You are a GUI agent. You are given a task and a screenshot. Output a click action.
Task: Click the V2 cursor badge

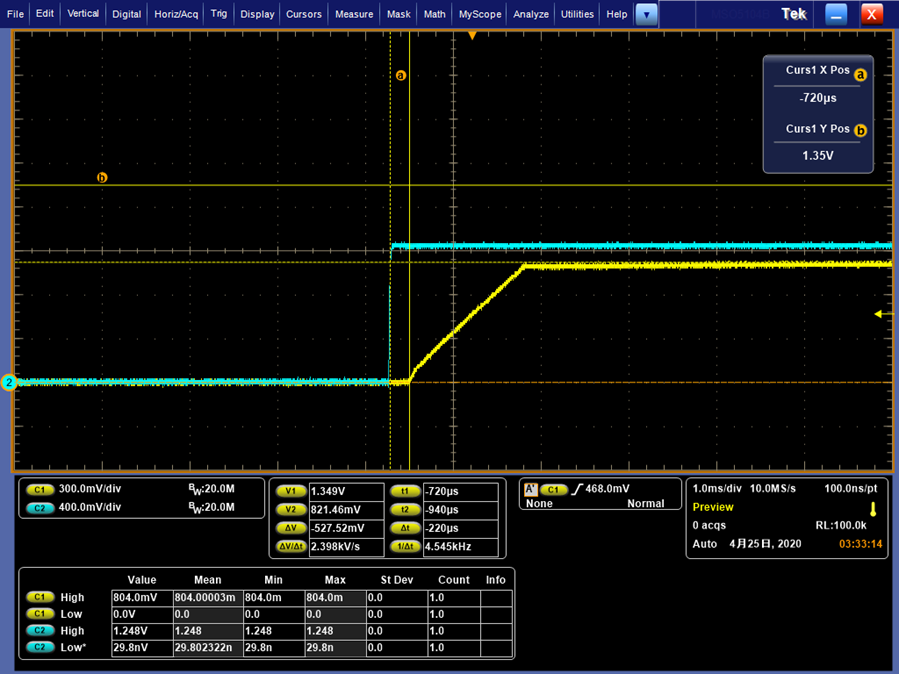[291, 510]
